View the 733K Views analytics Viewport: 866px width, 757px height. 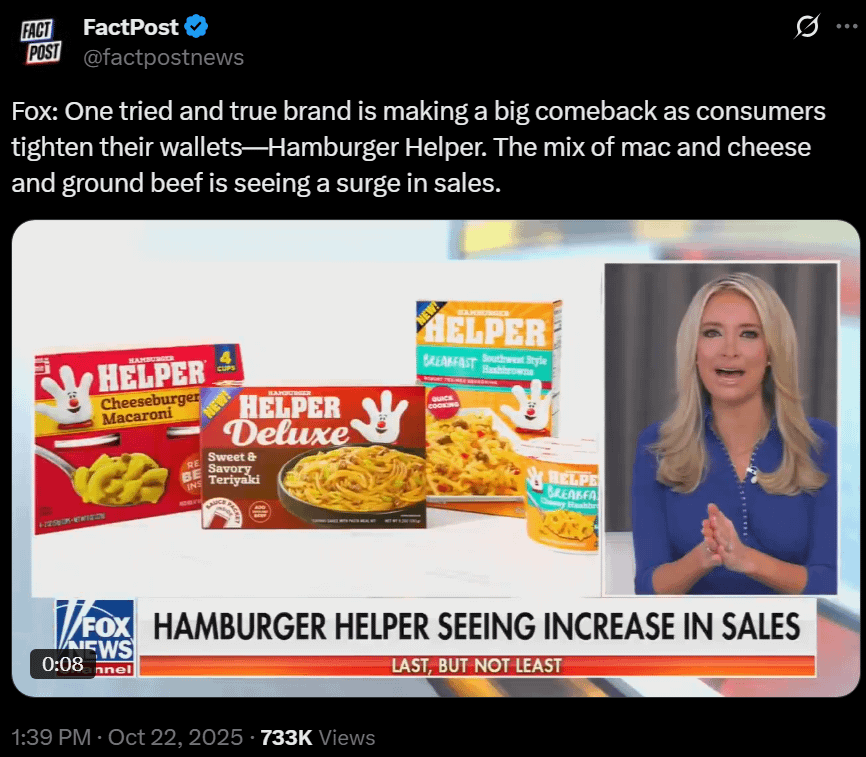pyautogui.click(x=318, y=737)
